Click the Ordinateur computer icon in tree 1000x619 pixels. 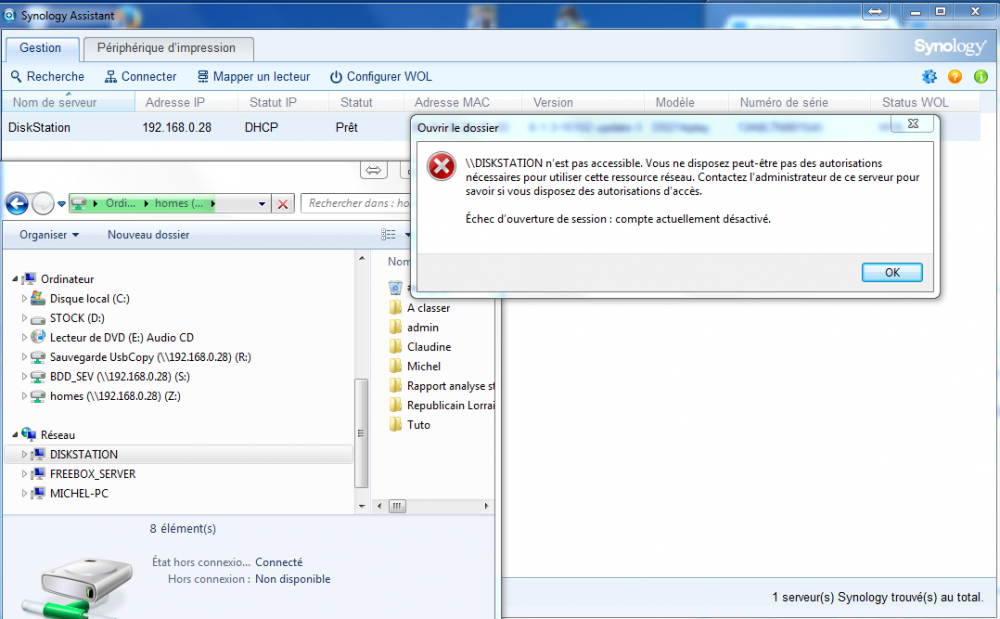pos(29,279)
